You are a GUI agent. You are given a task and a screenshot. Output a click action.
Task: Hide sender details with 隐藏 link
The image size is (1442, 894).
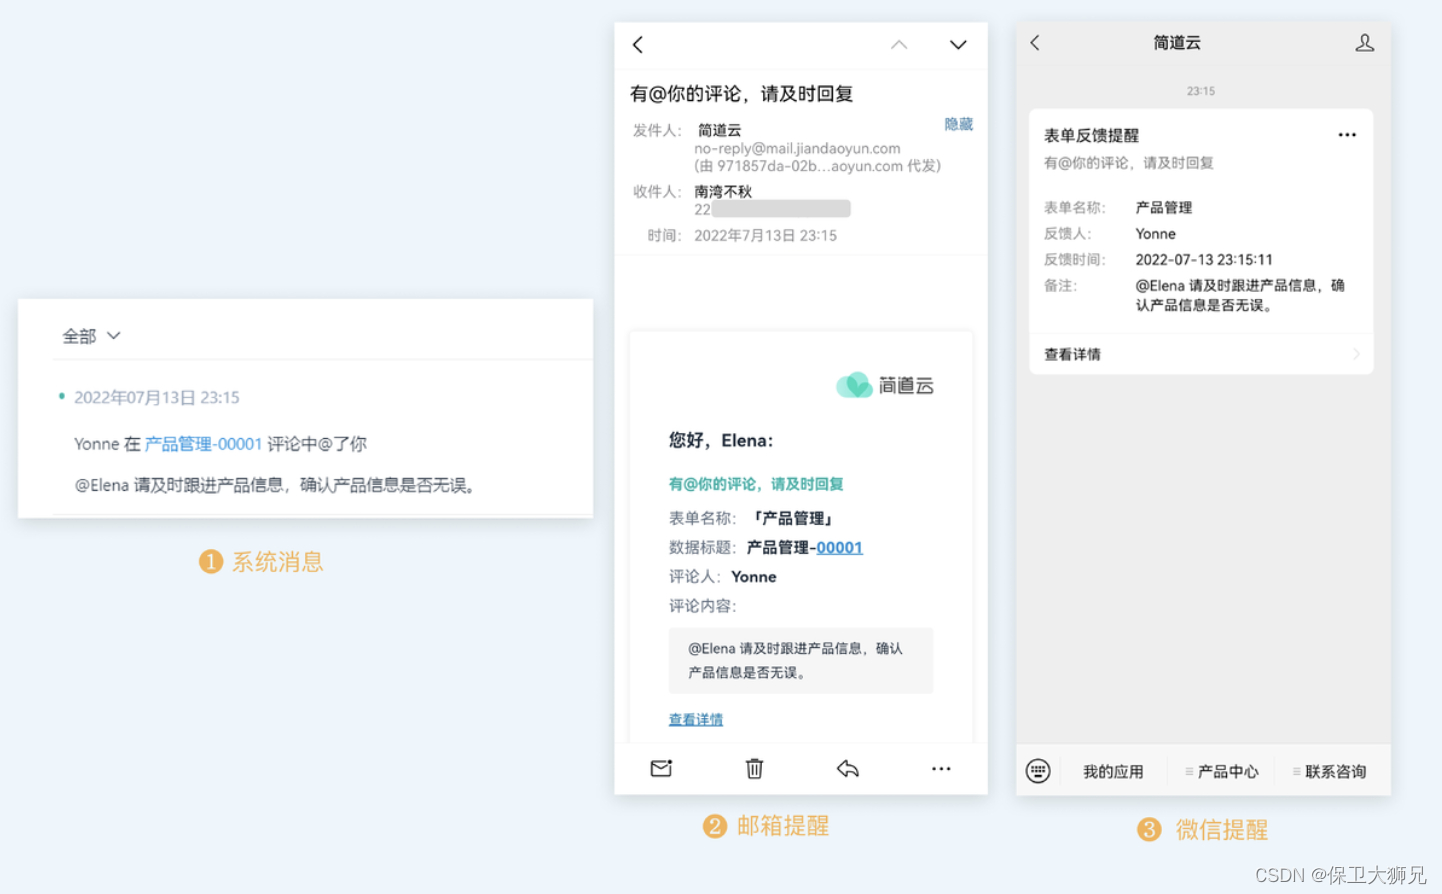pos(958,124)
